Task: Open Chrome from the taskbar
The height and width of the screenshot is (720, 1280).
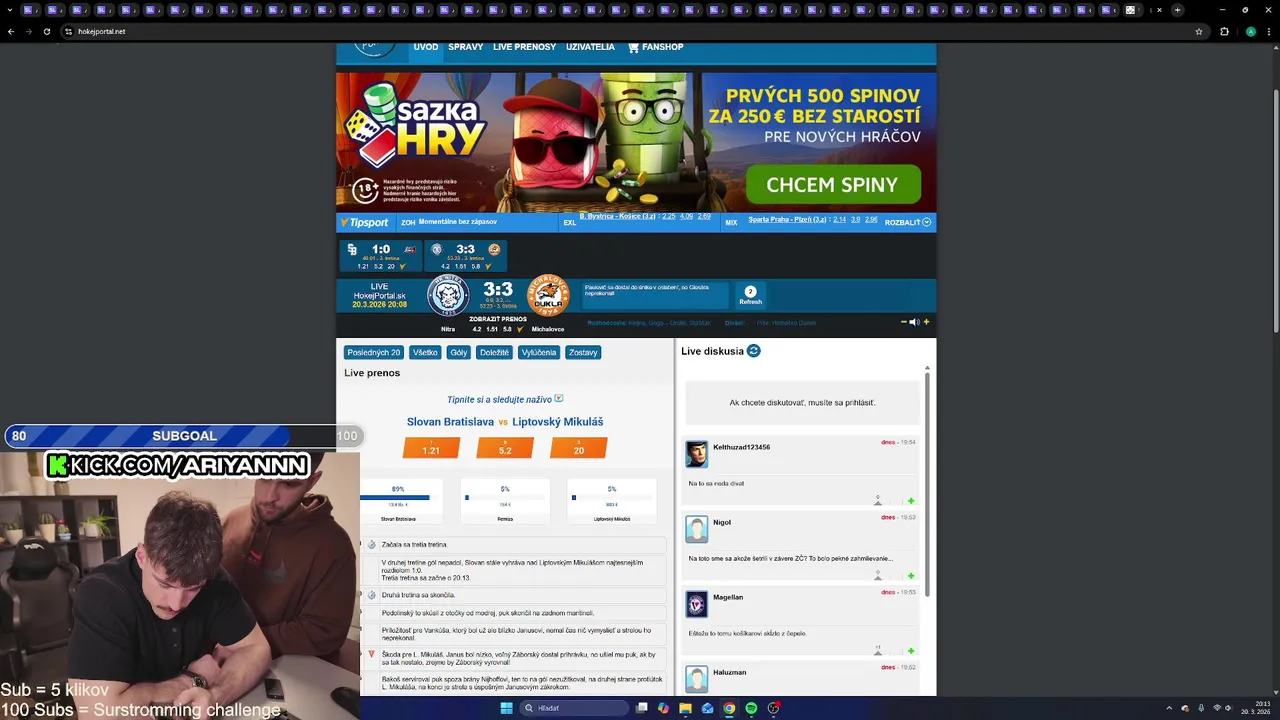Action: pos(729,708)
